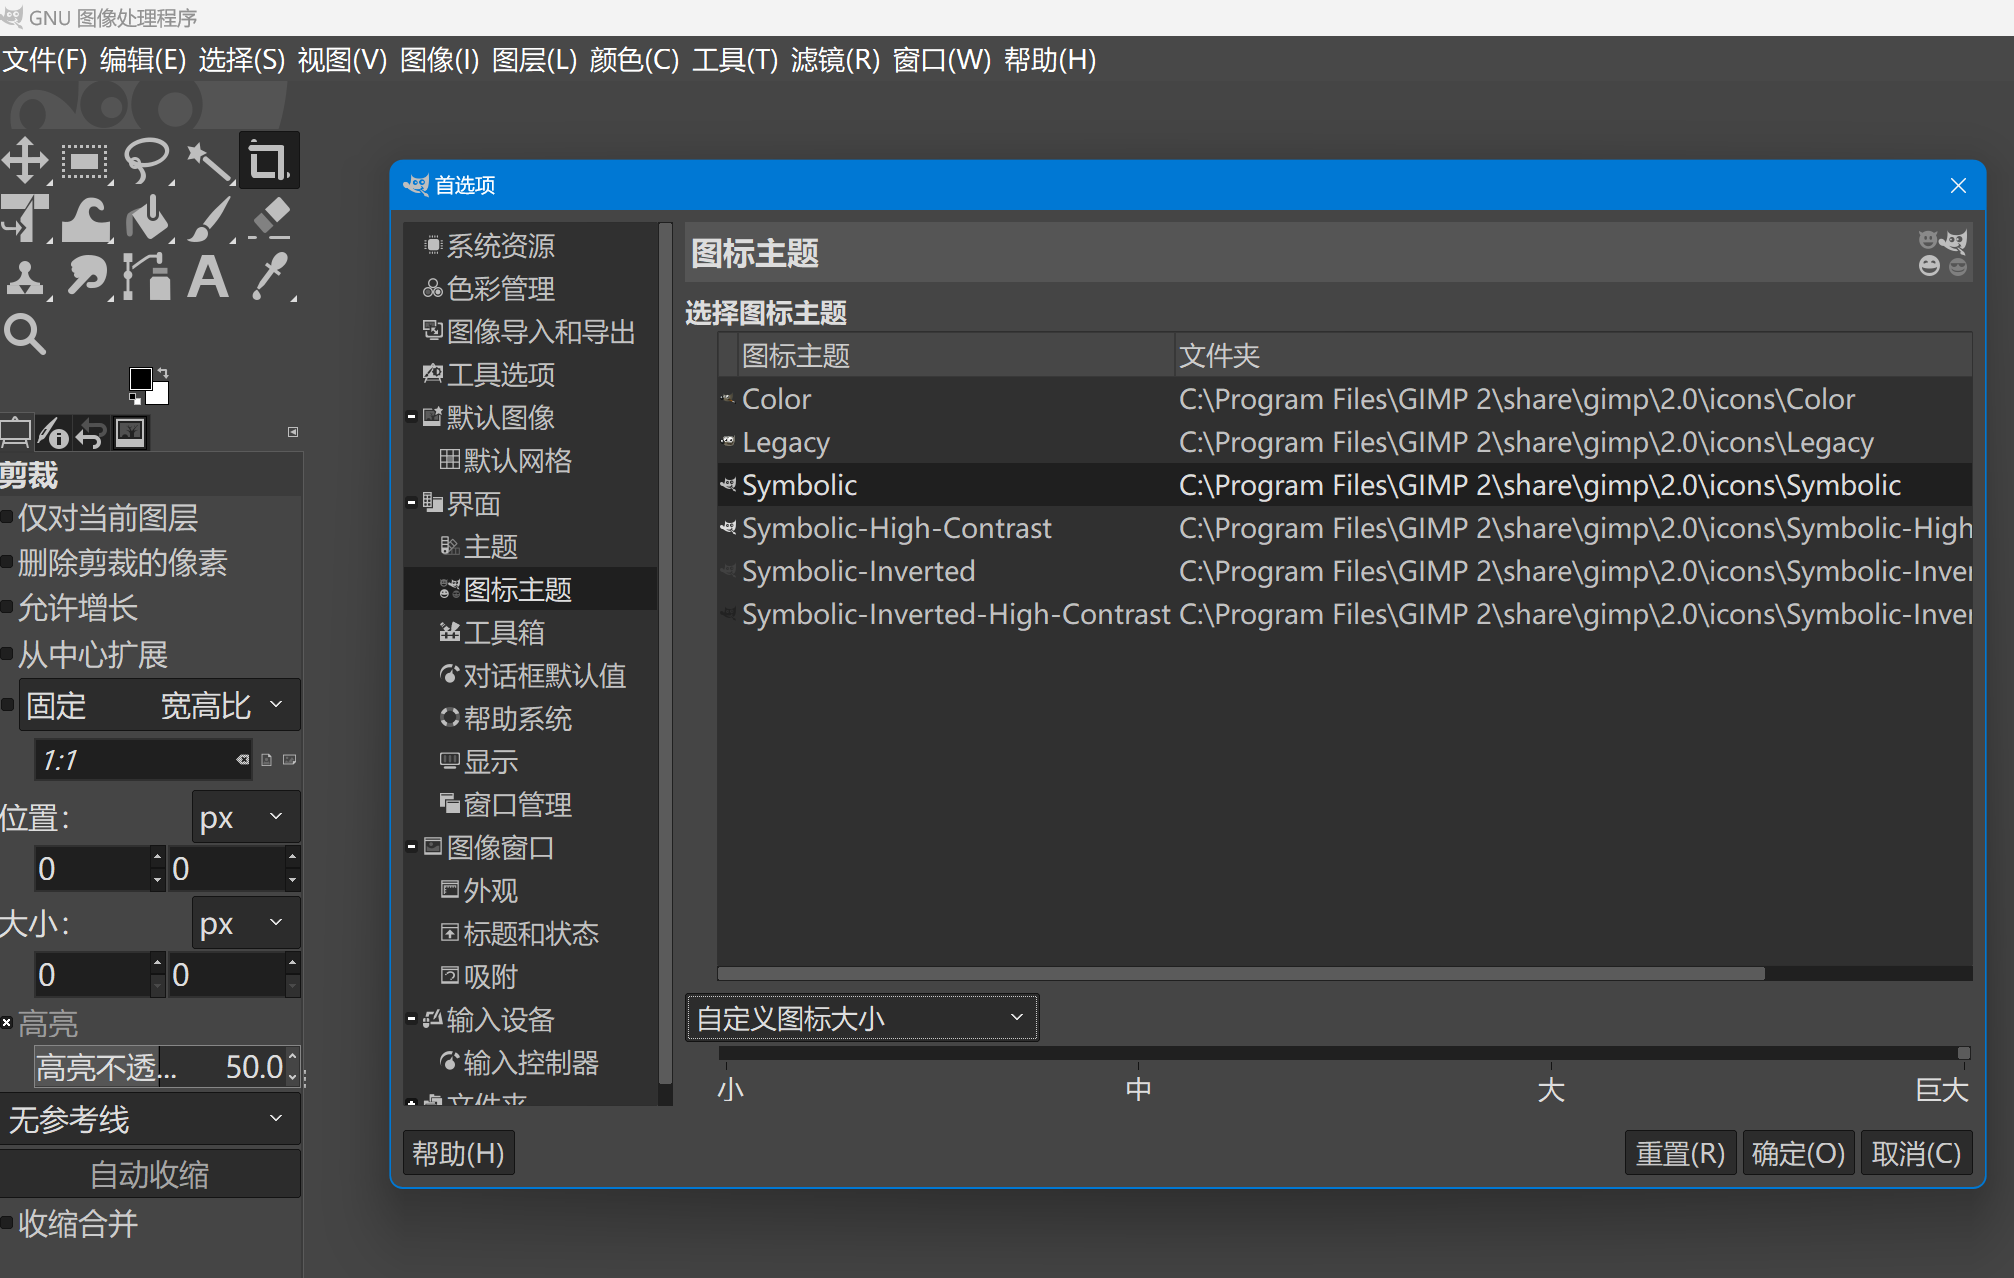Open the 窗口(W) menu
The width and height of the screenshot is (2014, 1278).
[x=942, y=60]
